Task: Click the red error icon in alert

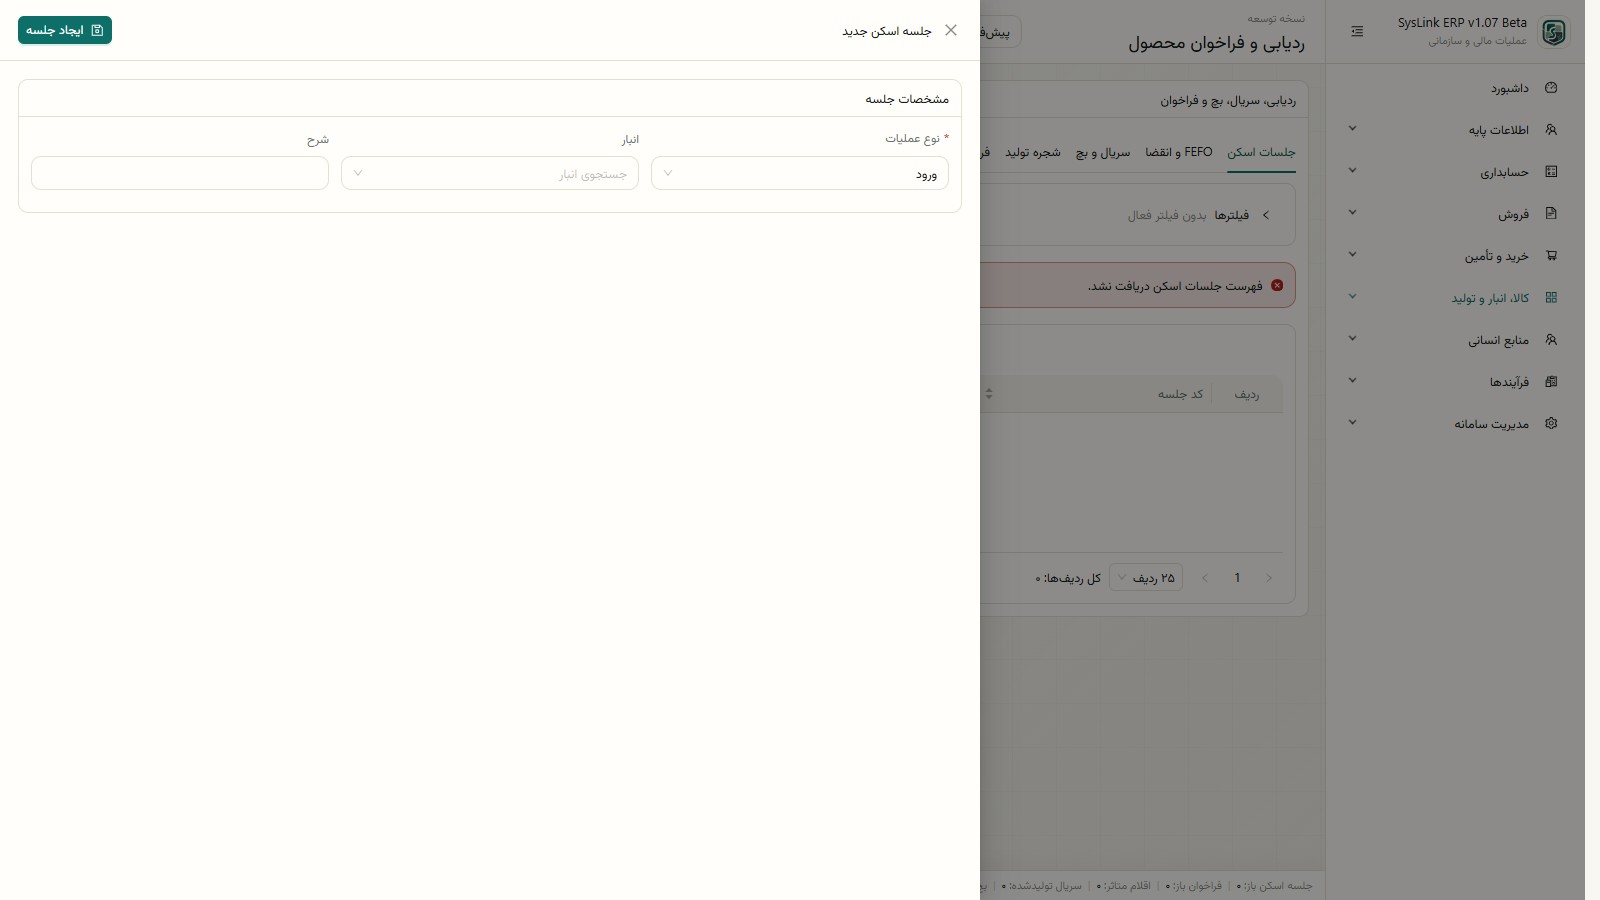Action: coord(1277,285)
